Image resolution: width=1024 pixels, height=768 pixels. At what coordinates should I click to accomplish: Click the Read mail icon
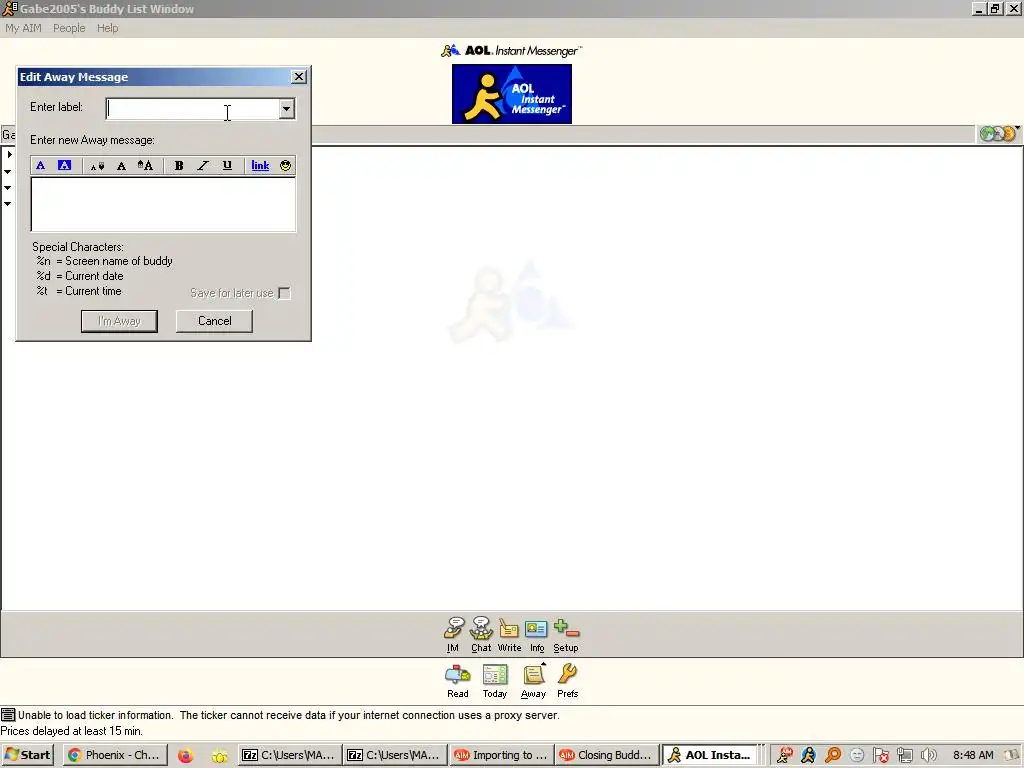pos(458,680)
